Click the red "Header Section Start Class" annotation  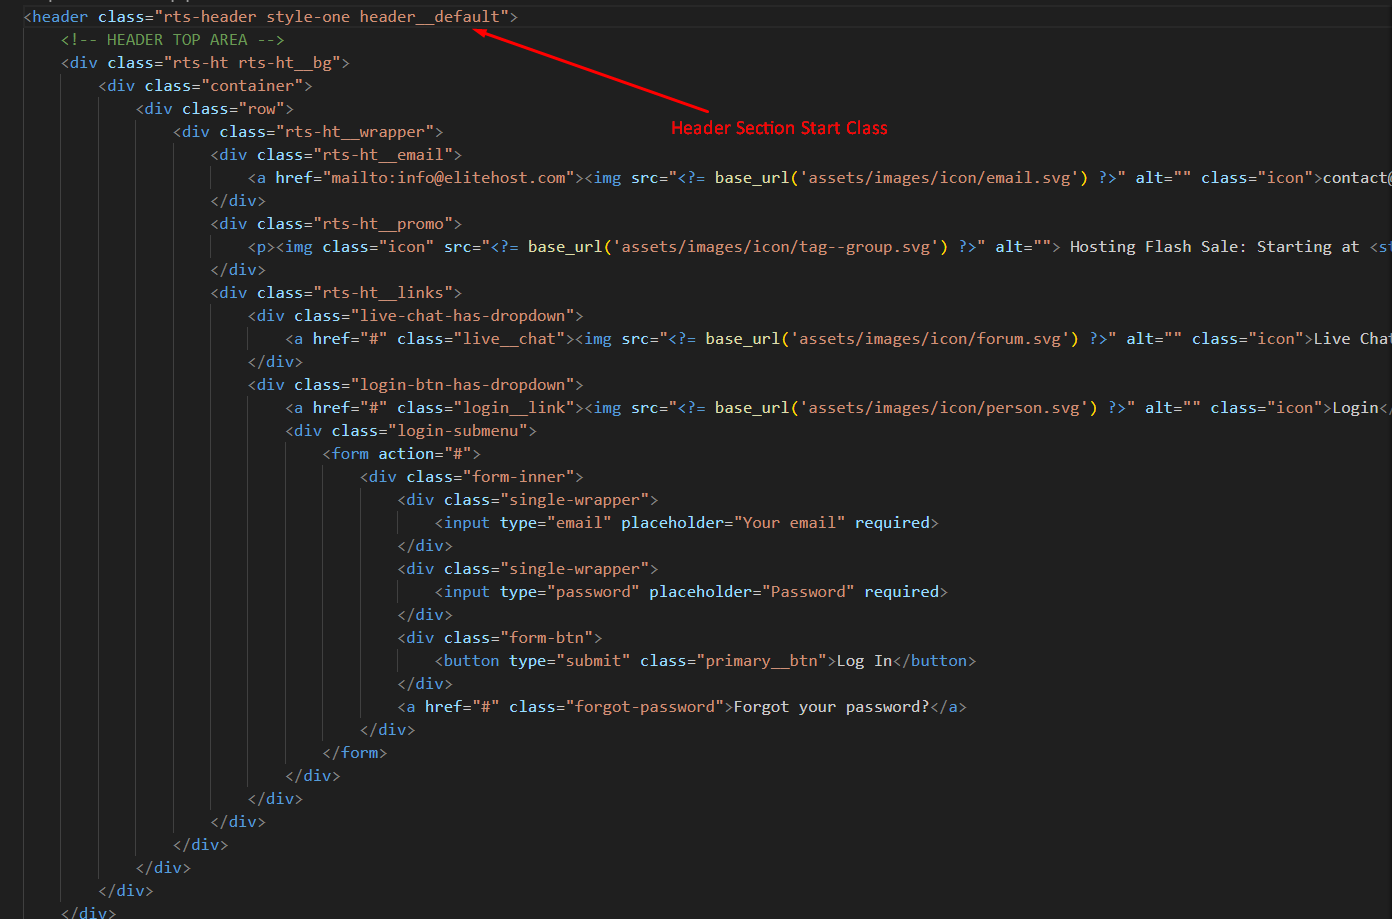point(779,128)
